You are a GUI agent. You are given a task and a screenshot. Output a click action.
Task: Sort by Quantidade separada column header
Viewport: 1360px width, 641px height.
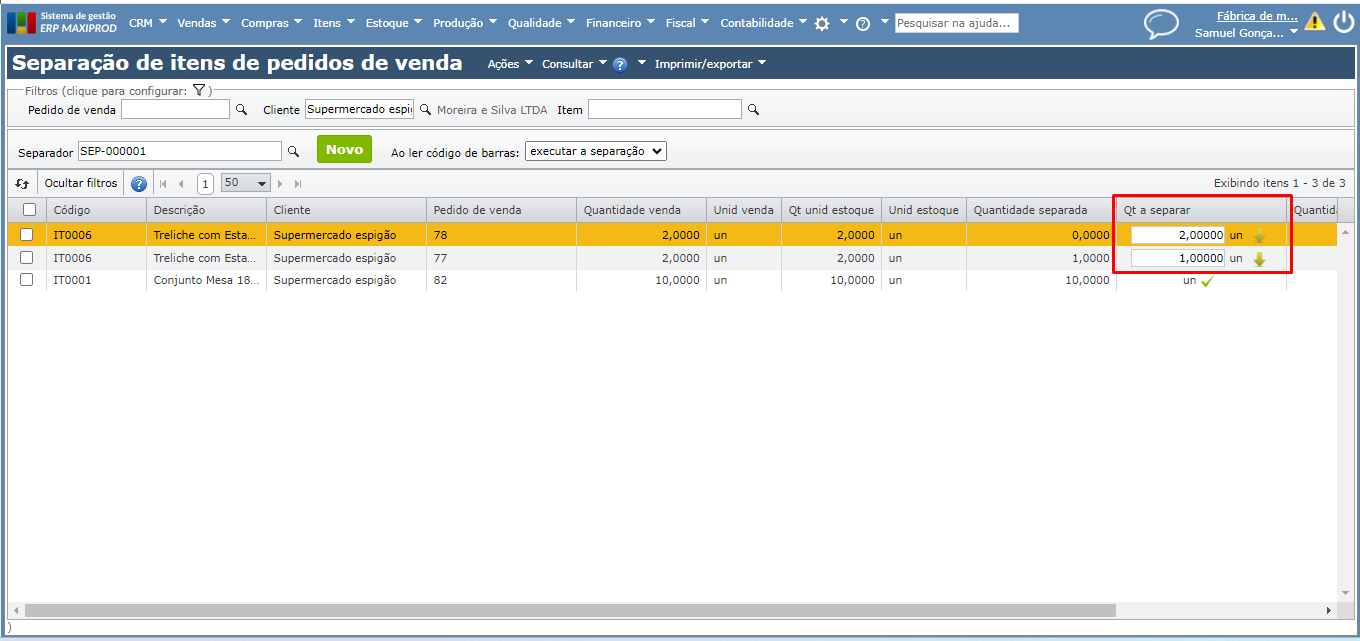click(1041, 210)
